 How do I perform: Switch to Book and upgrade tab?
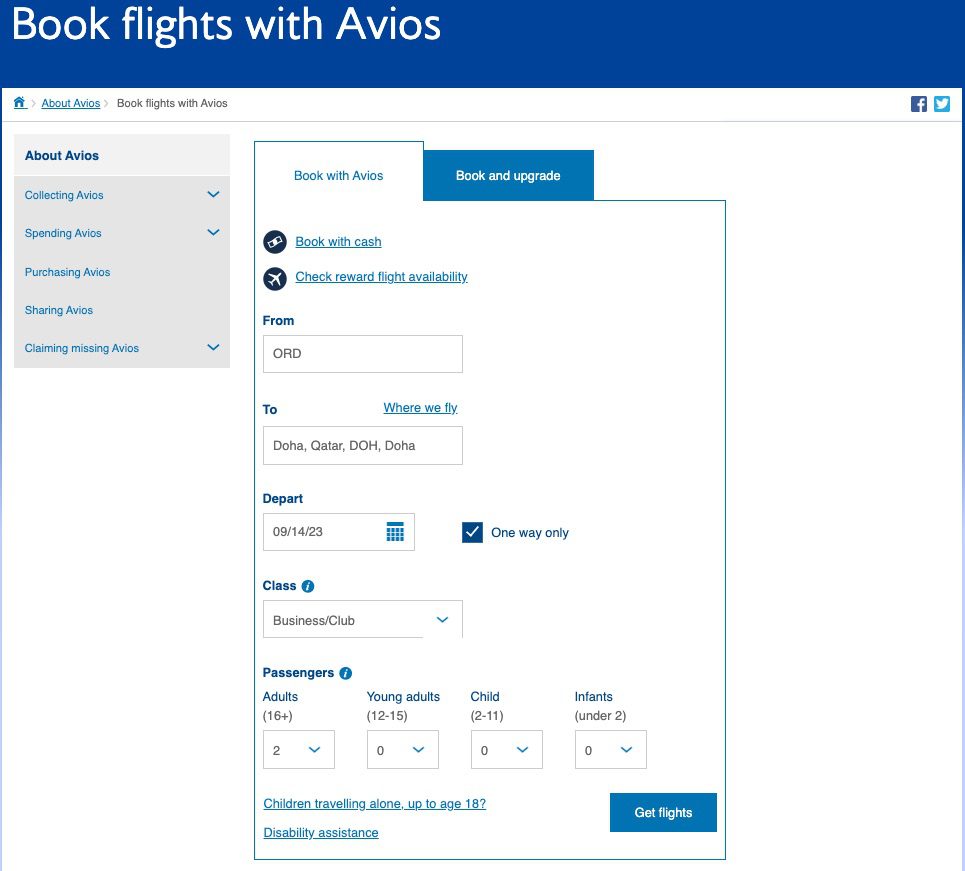508,175
